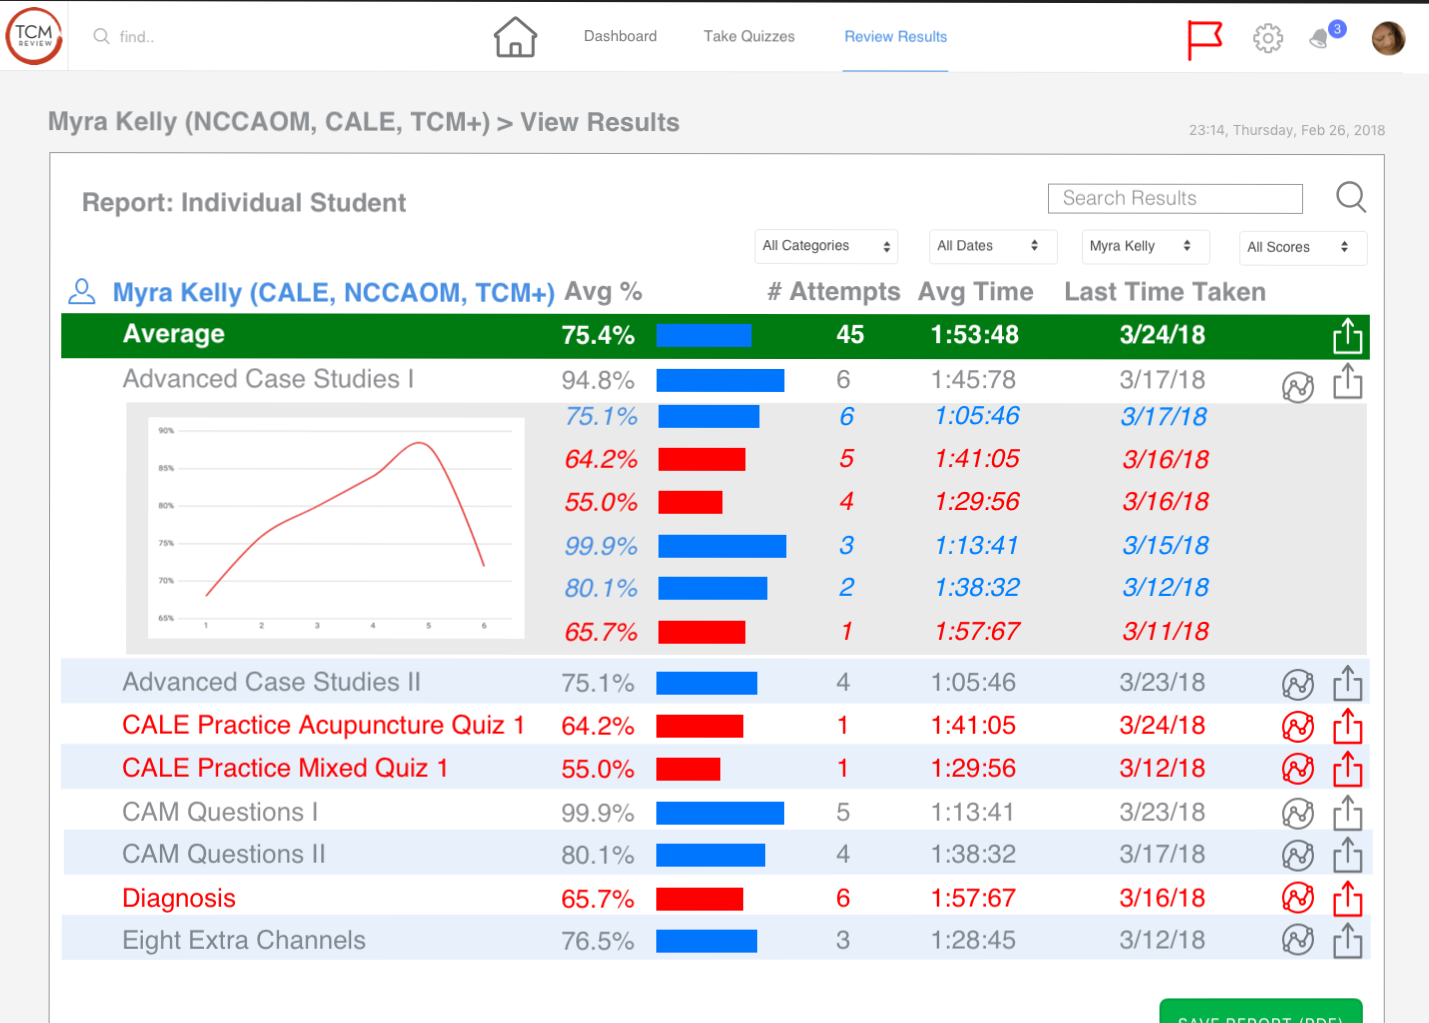Click the TCM Review logo
The width and height of the screenshot is (1429, 1023).
click(x=34, y=36)
